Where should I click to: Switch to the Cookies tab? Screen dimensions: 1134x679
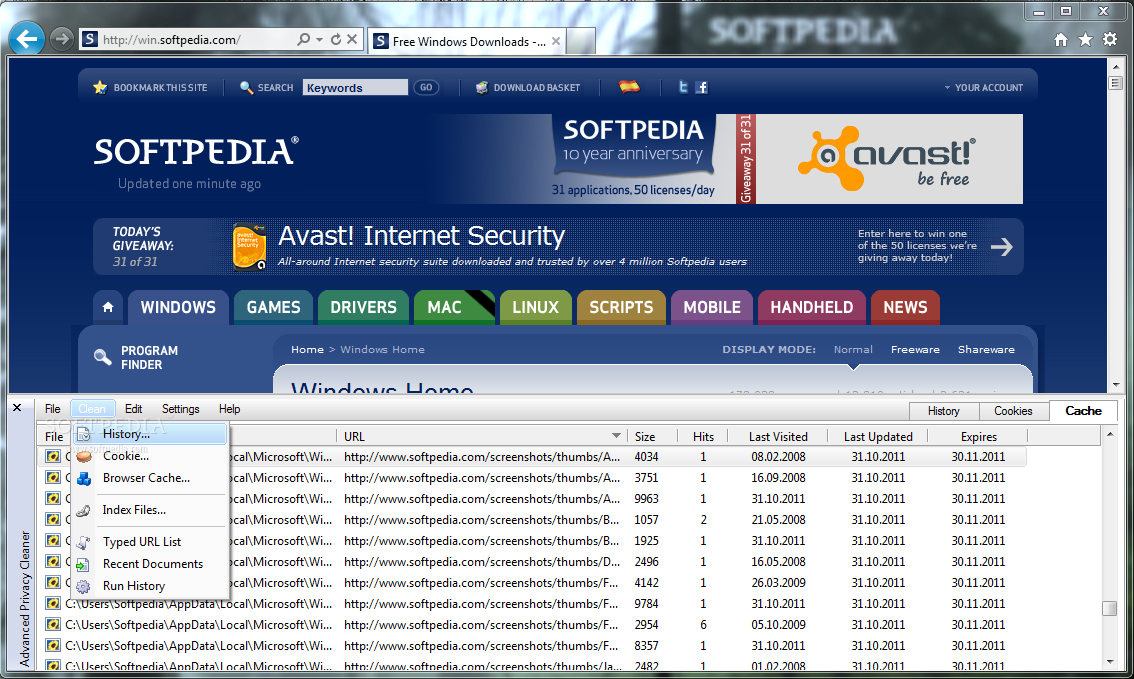1013,411
